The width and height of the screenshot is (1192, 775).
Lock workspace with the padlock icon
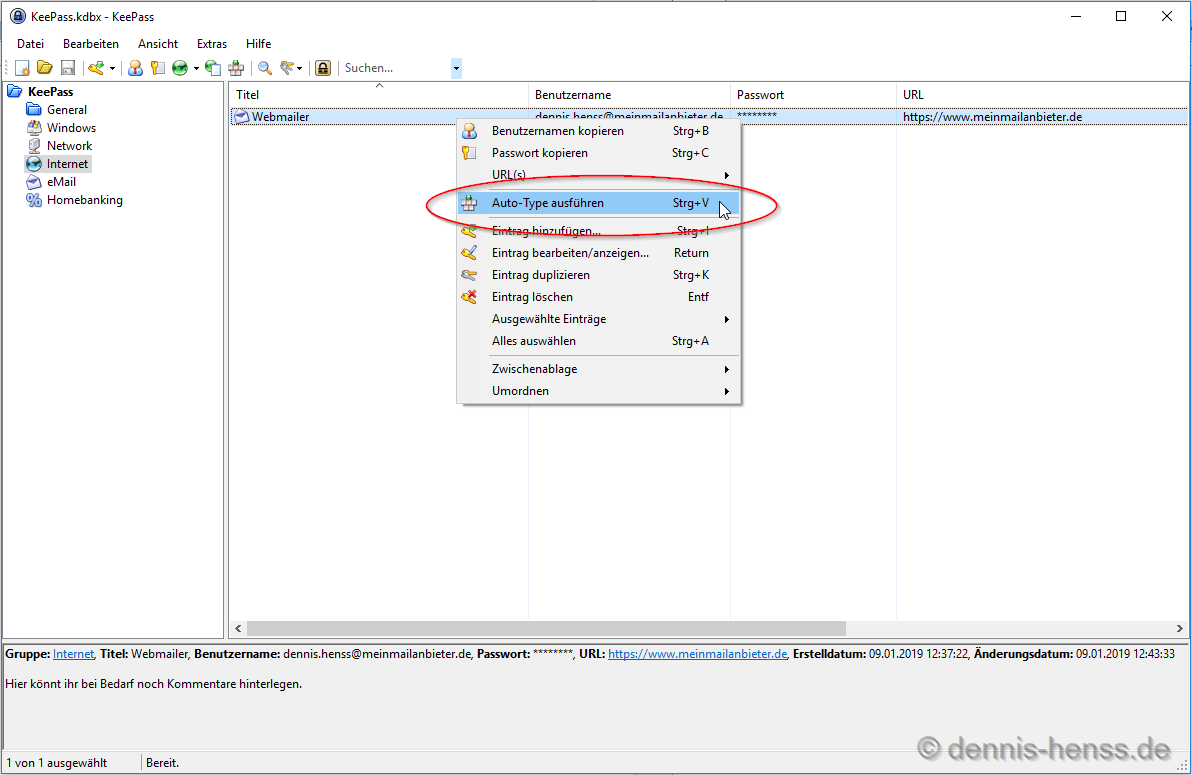coord(323,68)
